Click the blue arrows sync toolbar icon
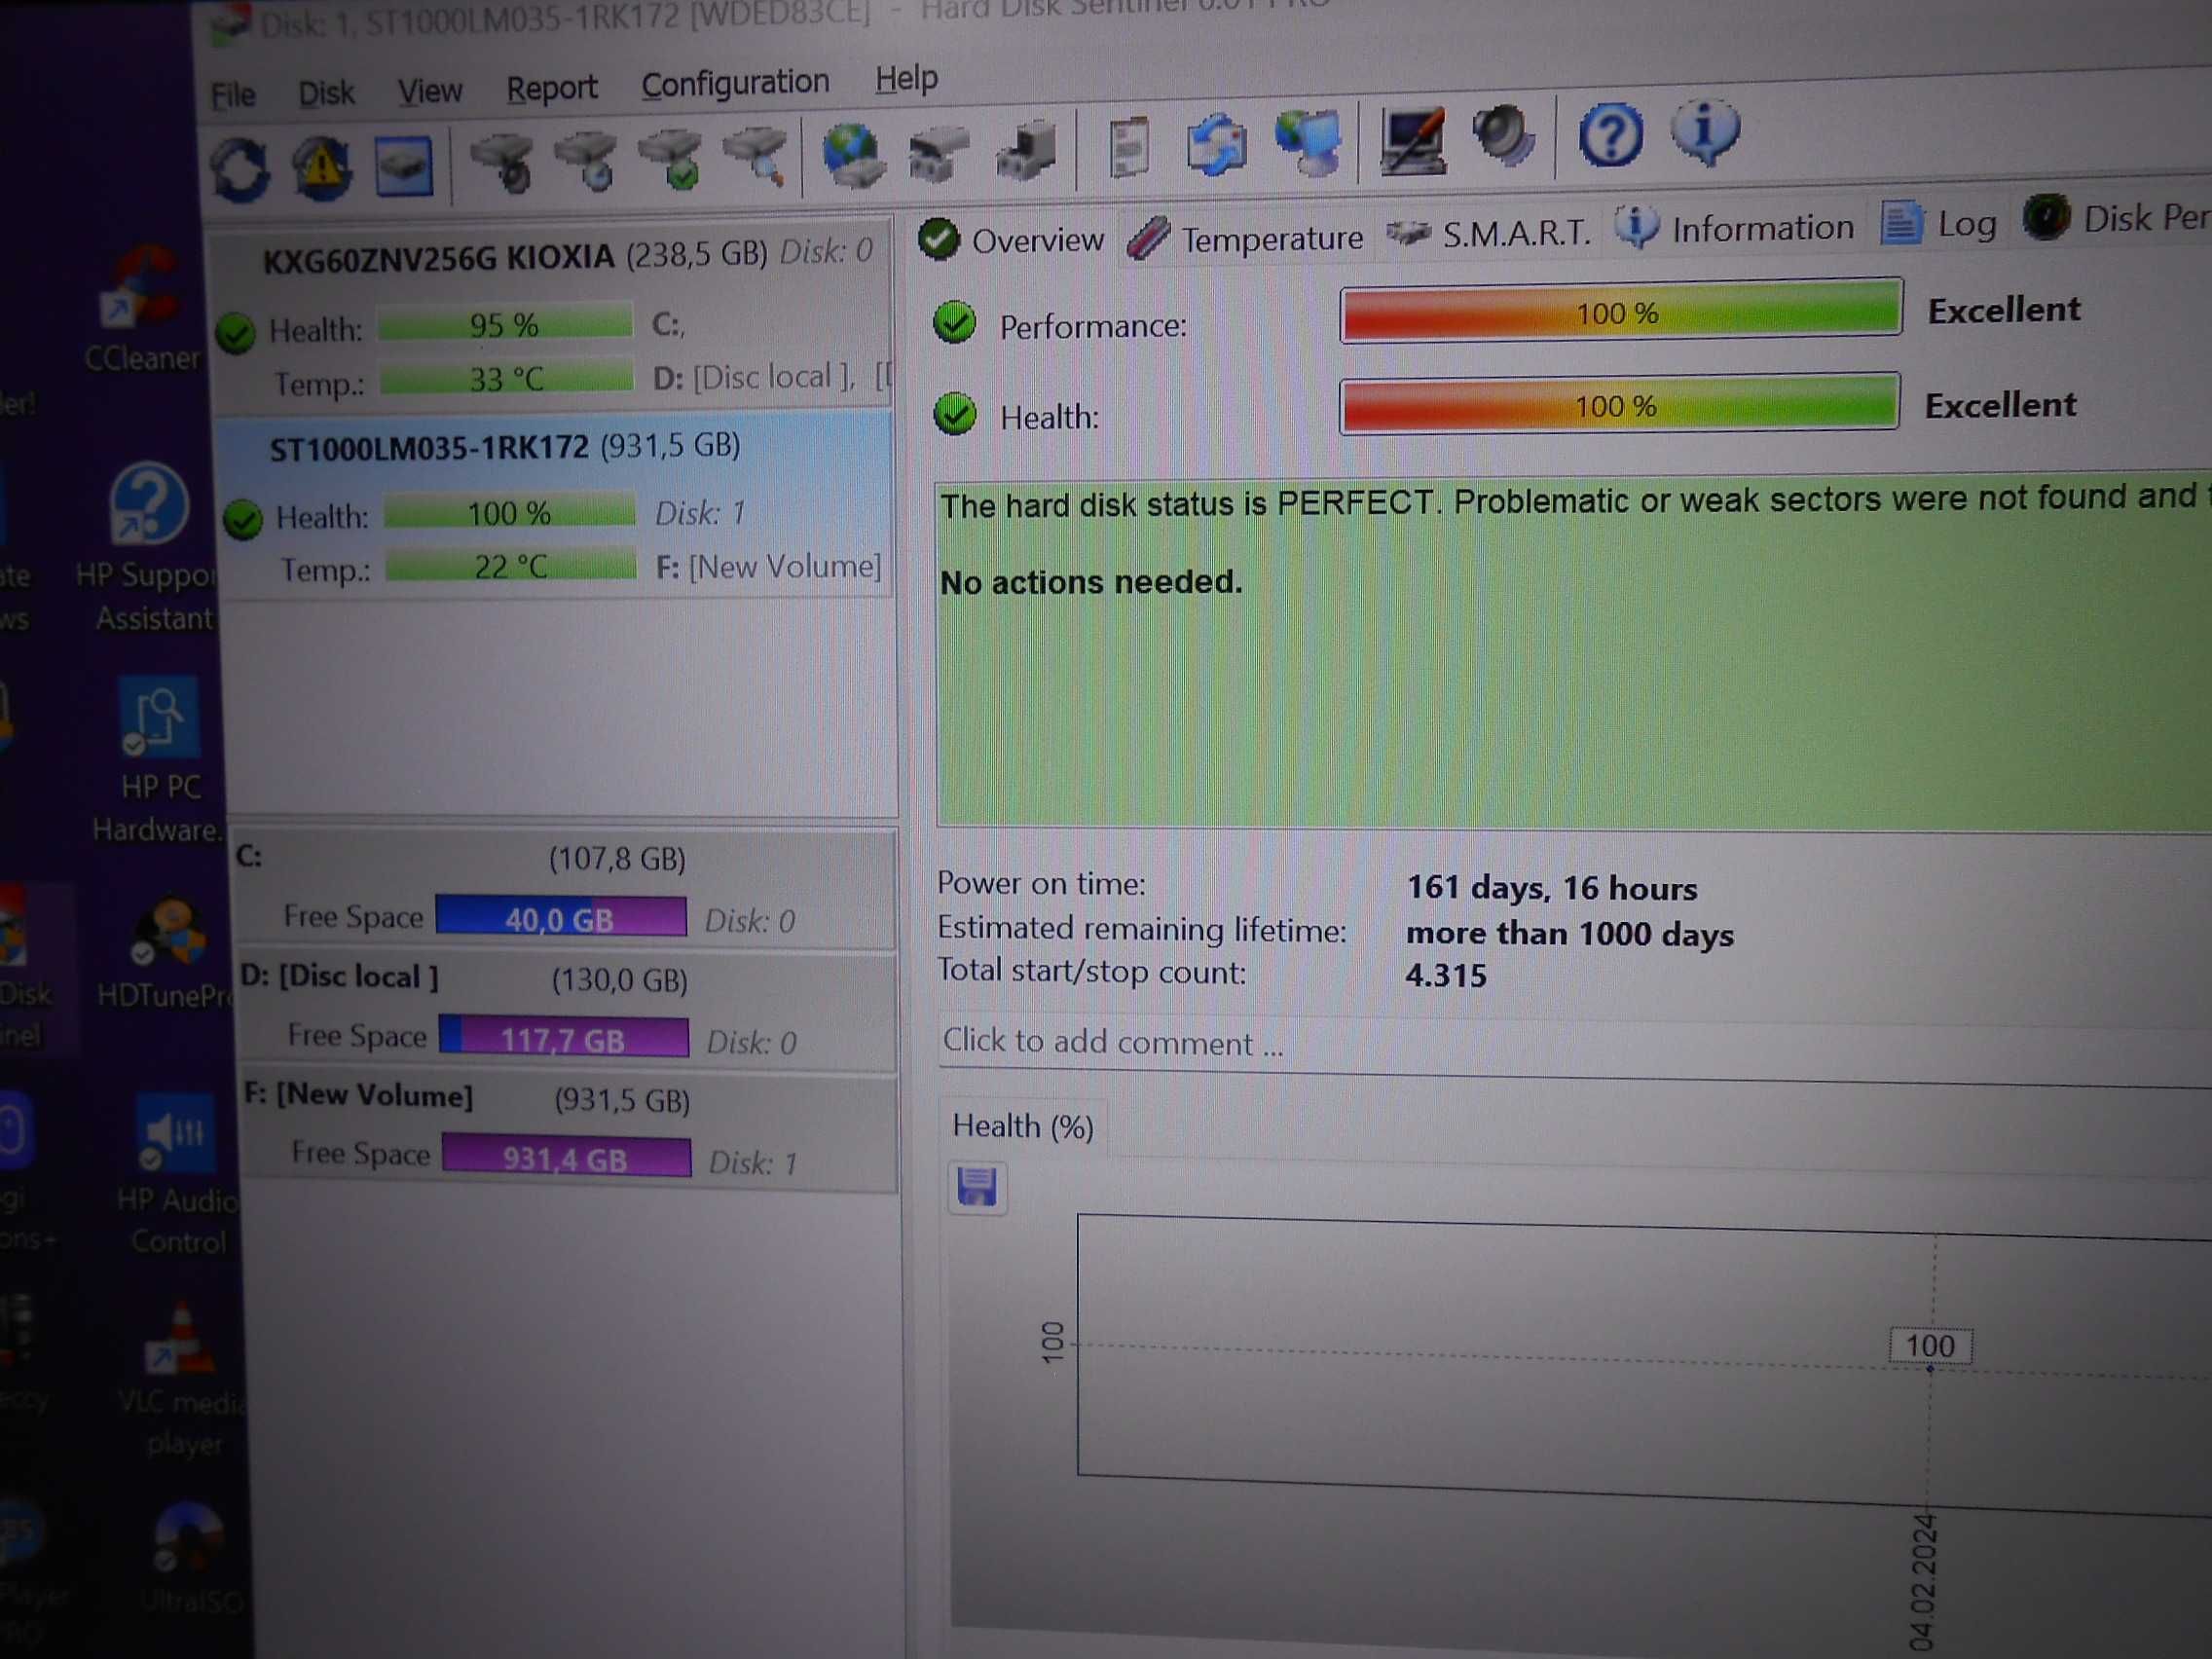This screenshot has width=2212, height=1659. coord(1216,146)
